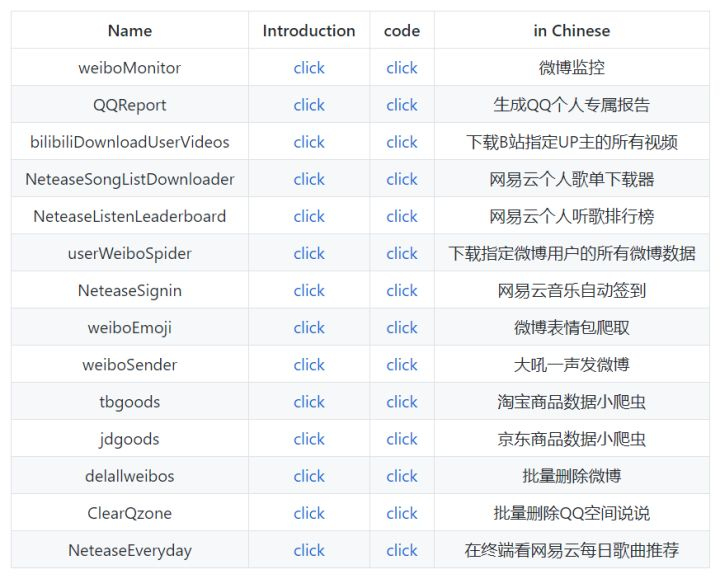Open Introduction link for delallweibos
This screenshot has height=579, width=720.
[x=309, y=476]
